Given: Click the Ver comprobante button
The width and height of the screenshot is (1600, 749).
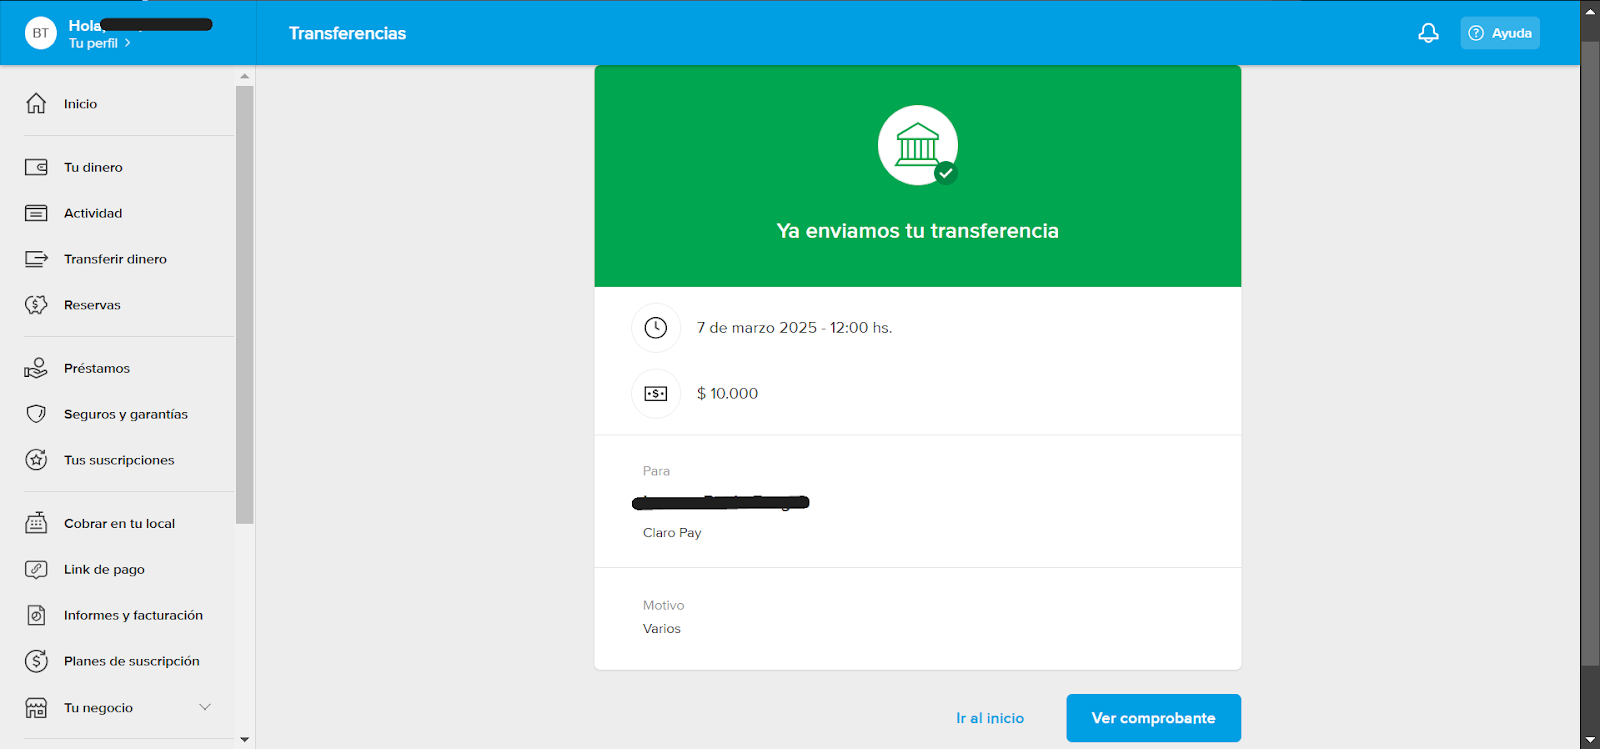Looking at the screenshot, I should [x=1153, y=718].
